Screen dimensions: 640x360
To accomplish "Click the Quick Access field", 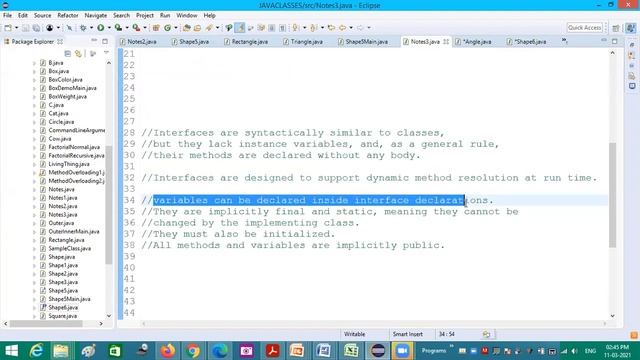I will point(585,28).
